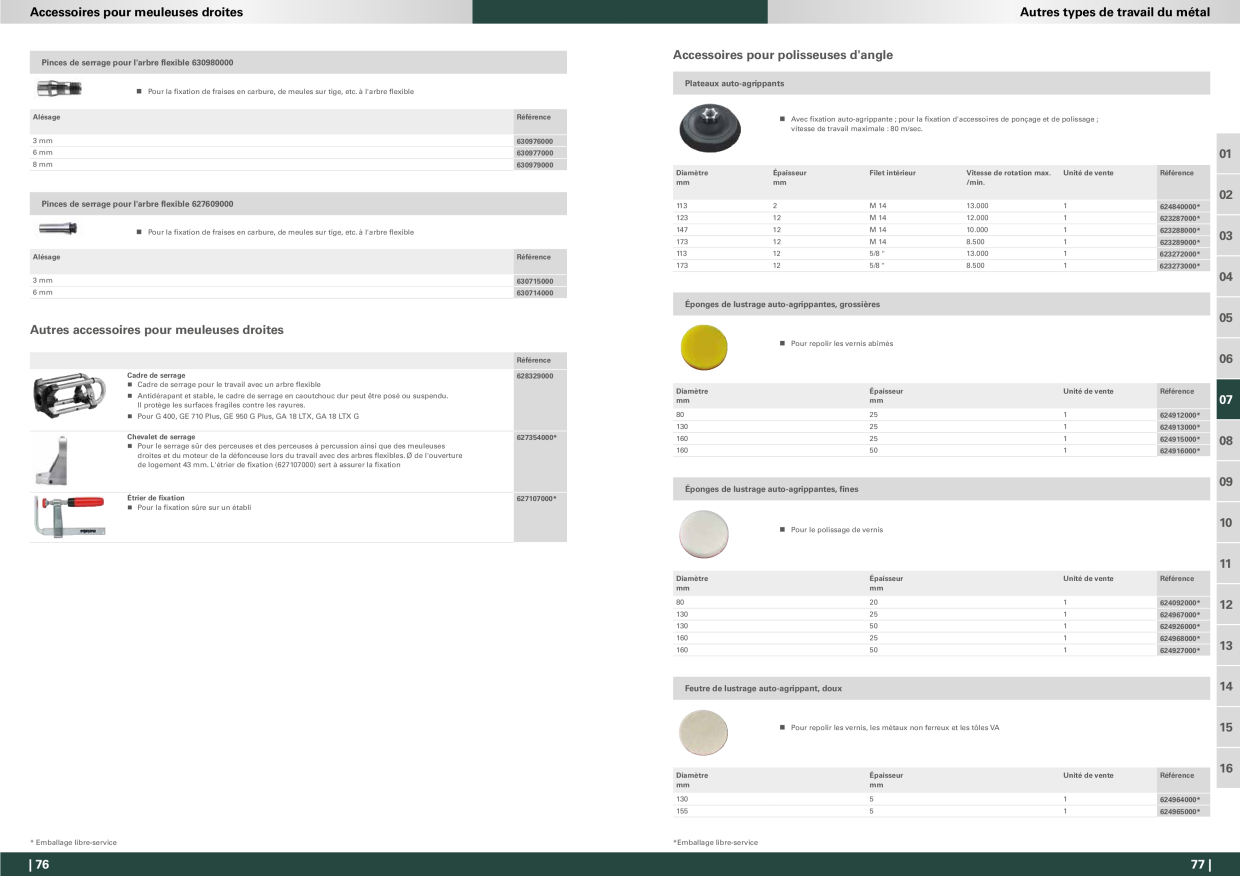Open chapter tab 15
This screenshot has height=876, width=1240.
(x=1226, y=728)
